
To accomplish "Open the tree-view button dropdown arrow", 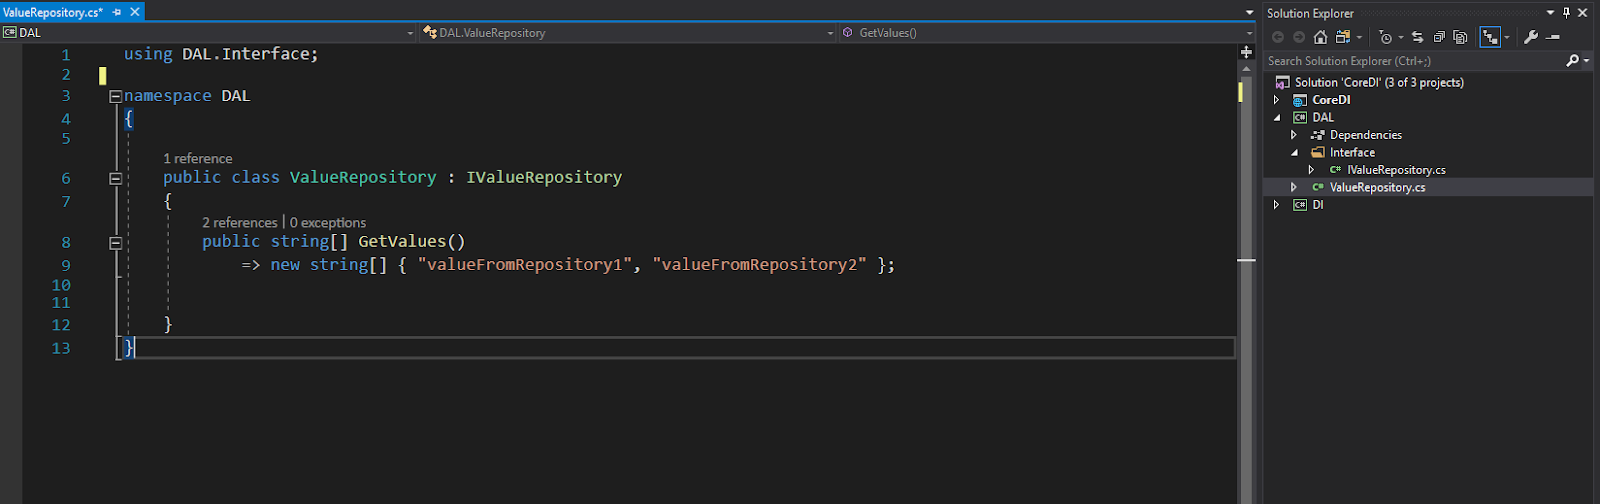I will pyautogui.click(x=1507, y=38).
